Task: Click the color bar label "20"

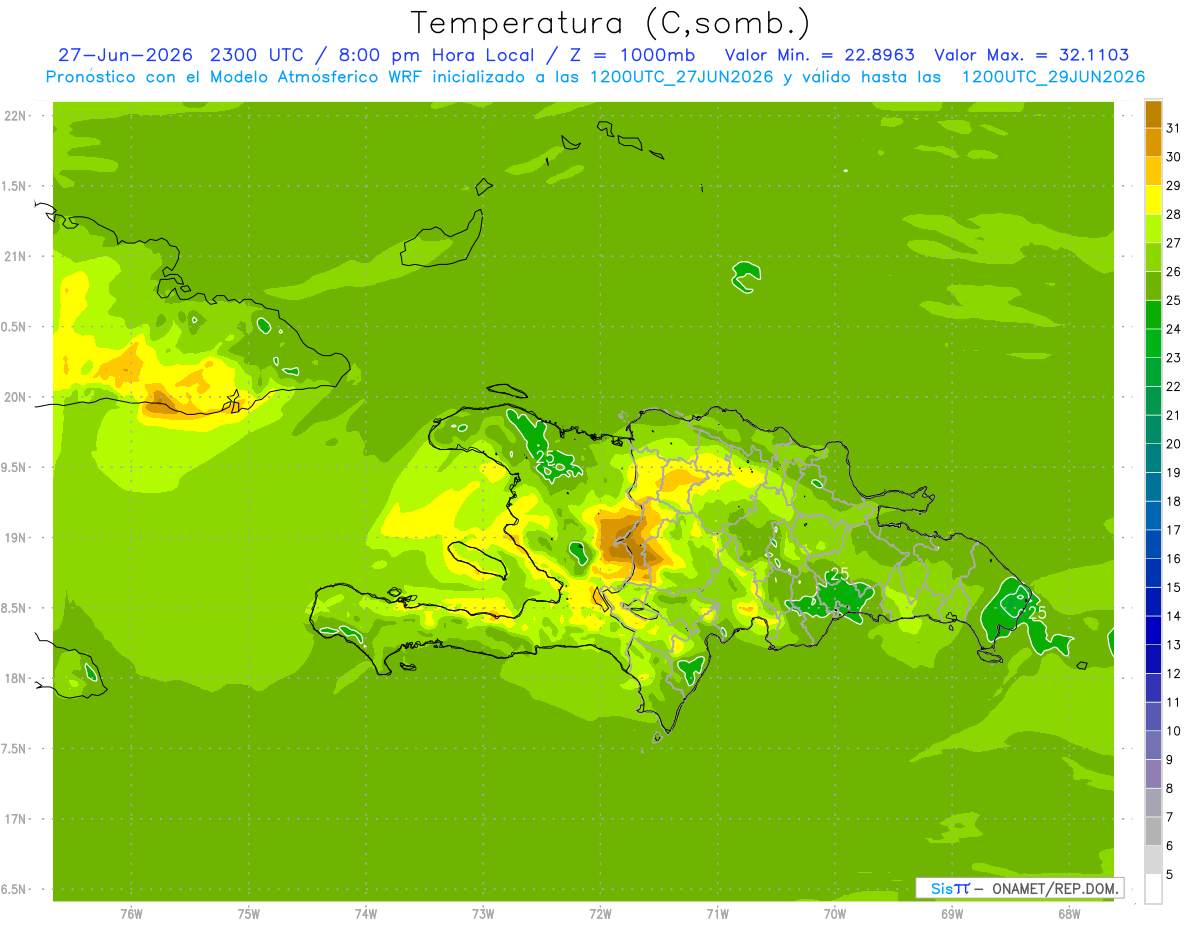Action: (x=1174, y=444)
